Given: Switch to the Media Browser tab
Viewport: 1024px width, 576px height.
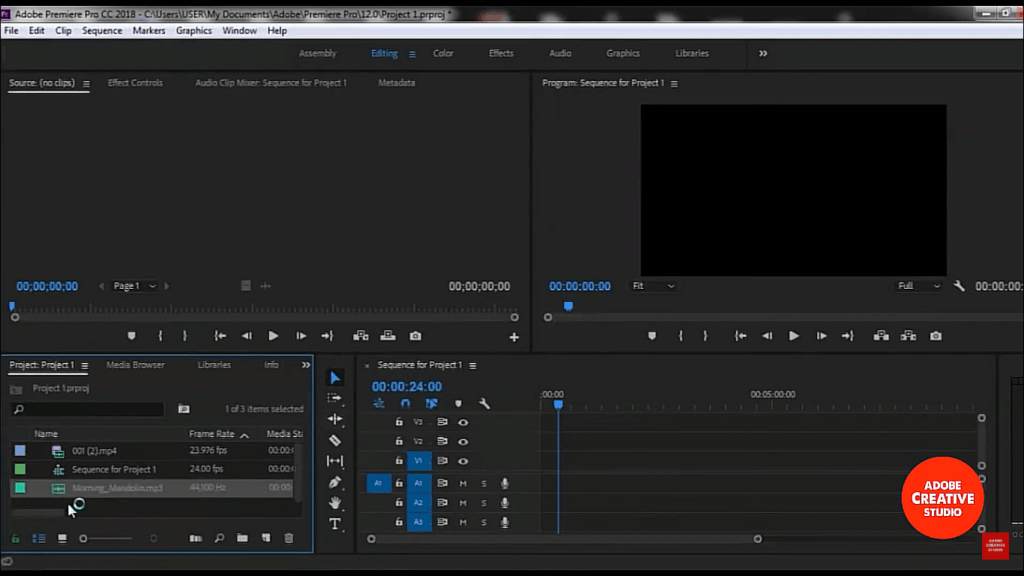Looking at the screenshot, I should (x=135, y=365).
